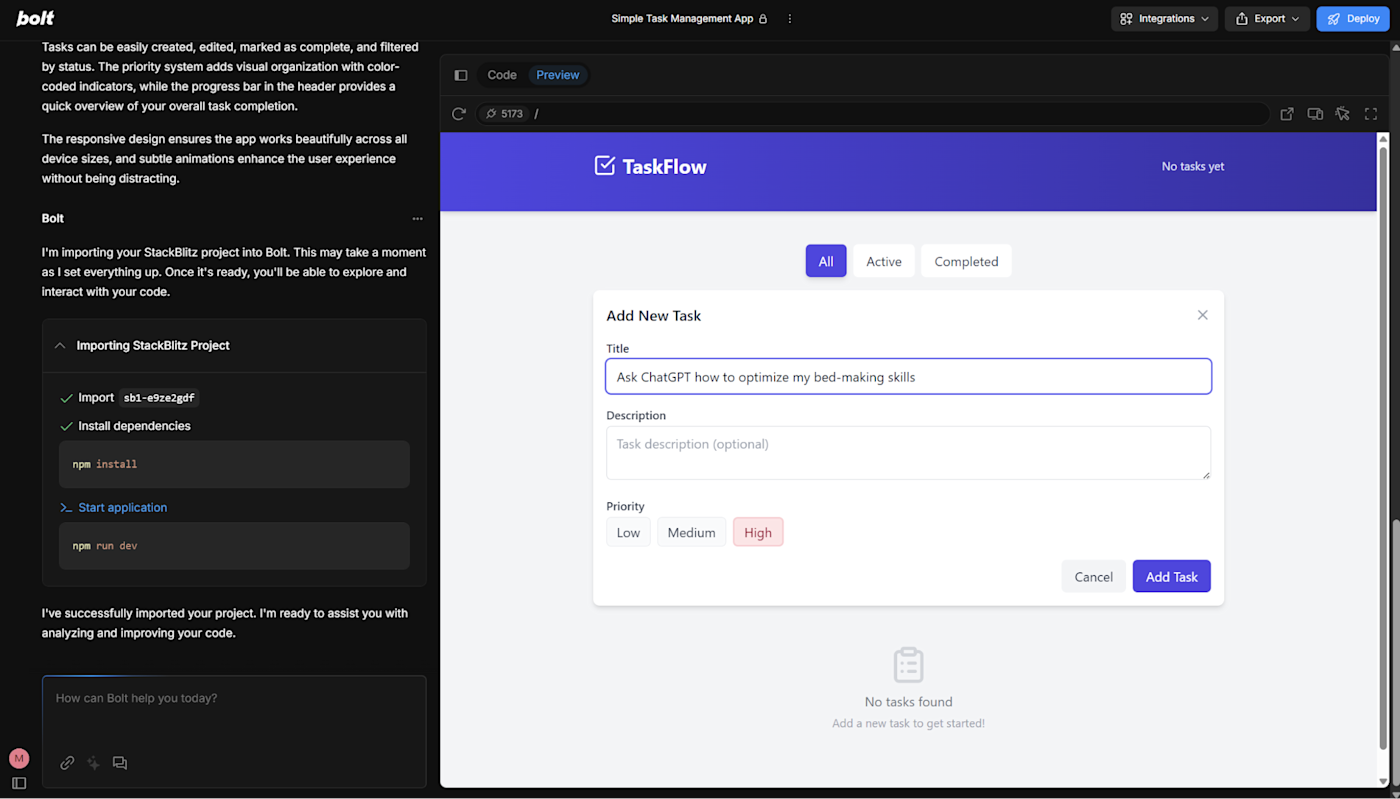Image resolution: width=1400 pixels, height=799 pixels.
Task: Click the Start application terminal icon
Action: (66, 508)
